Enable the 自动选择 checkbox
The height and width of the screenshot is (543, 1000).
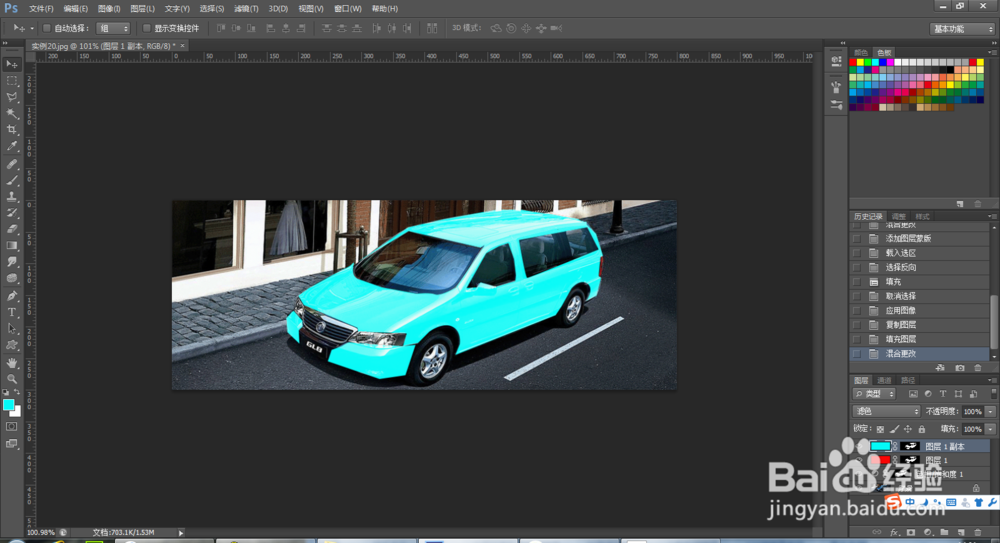pyautogui.click(x=47, y=28)
